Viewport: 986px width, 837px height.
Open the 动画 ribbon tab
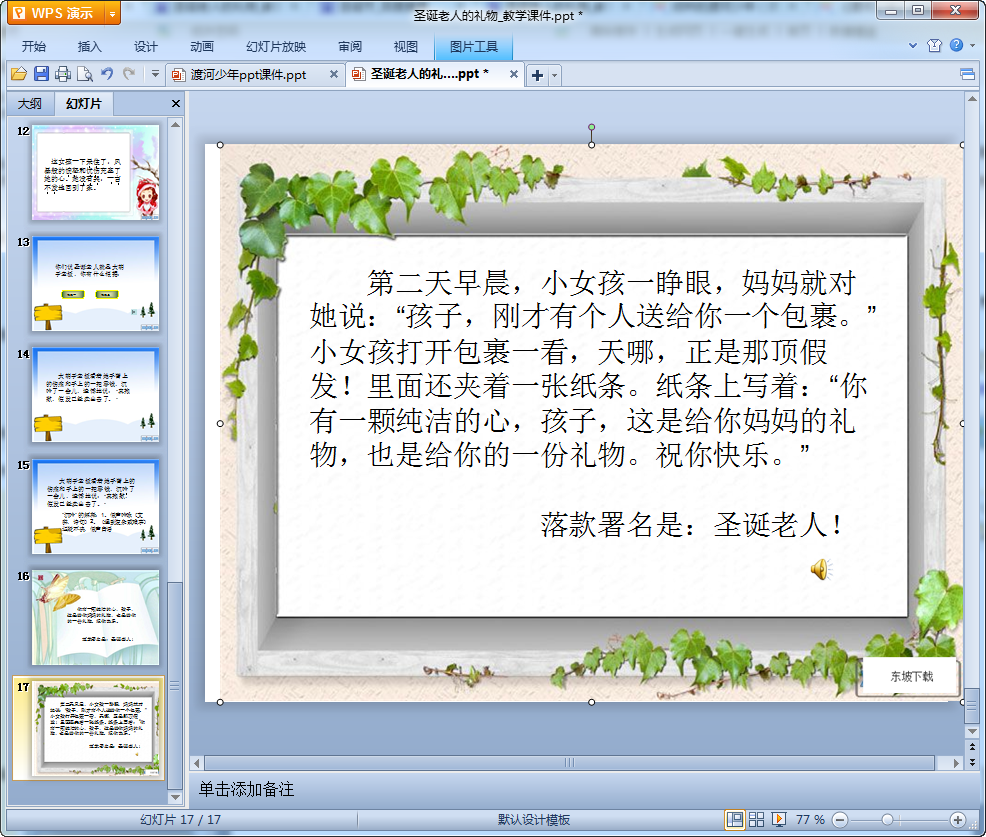[x=202, y=47]
